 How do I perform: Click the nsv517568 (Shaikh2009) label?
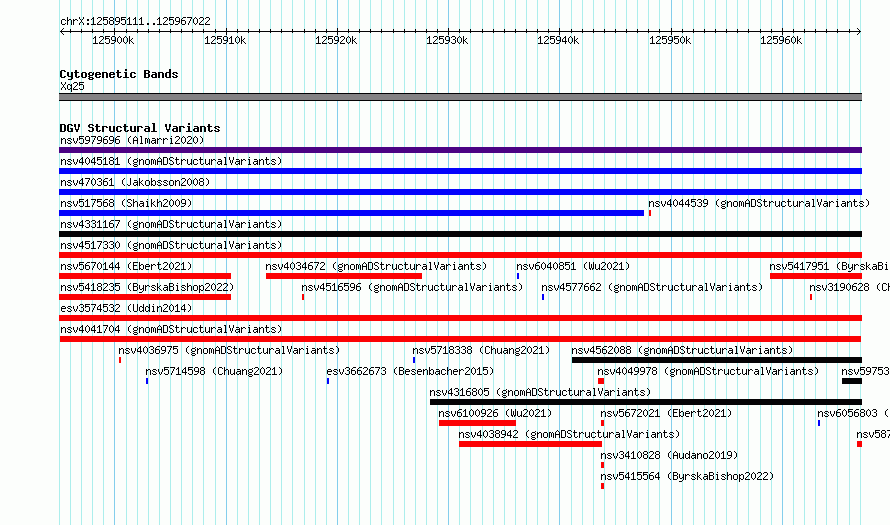(126, 203)
